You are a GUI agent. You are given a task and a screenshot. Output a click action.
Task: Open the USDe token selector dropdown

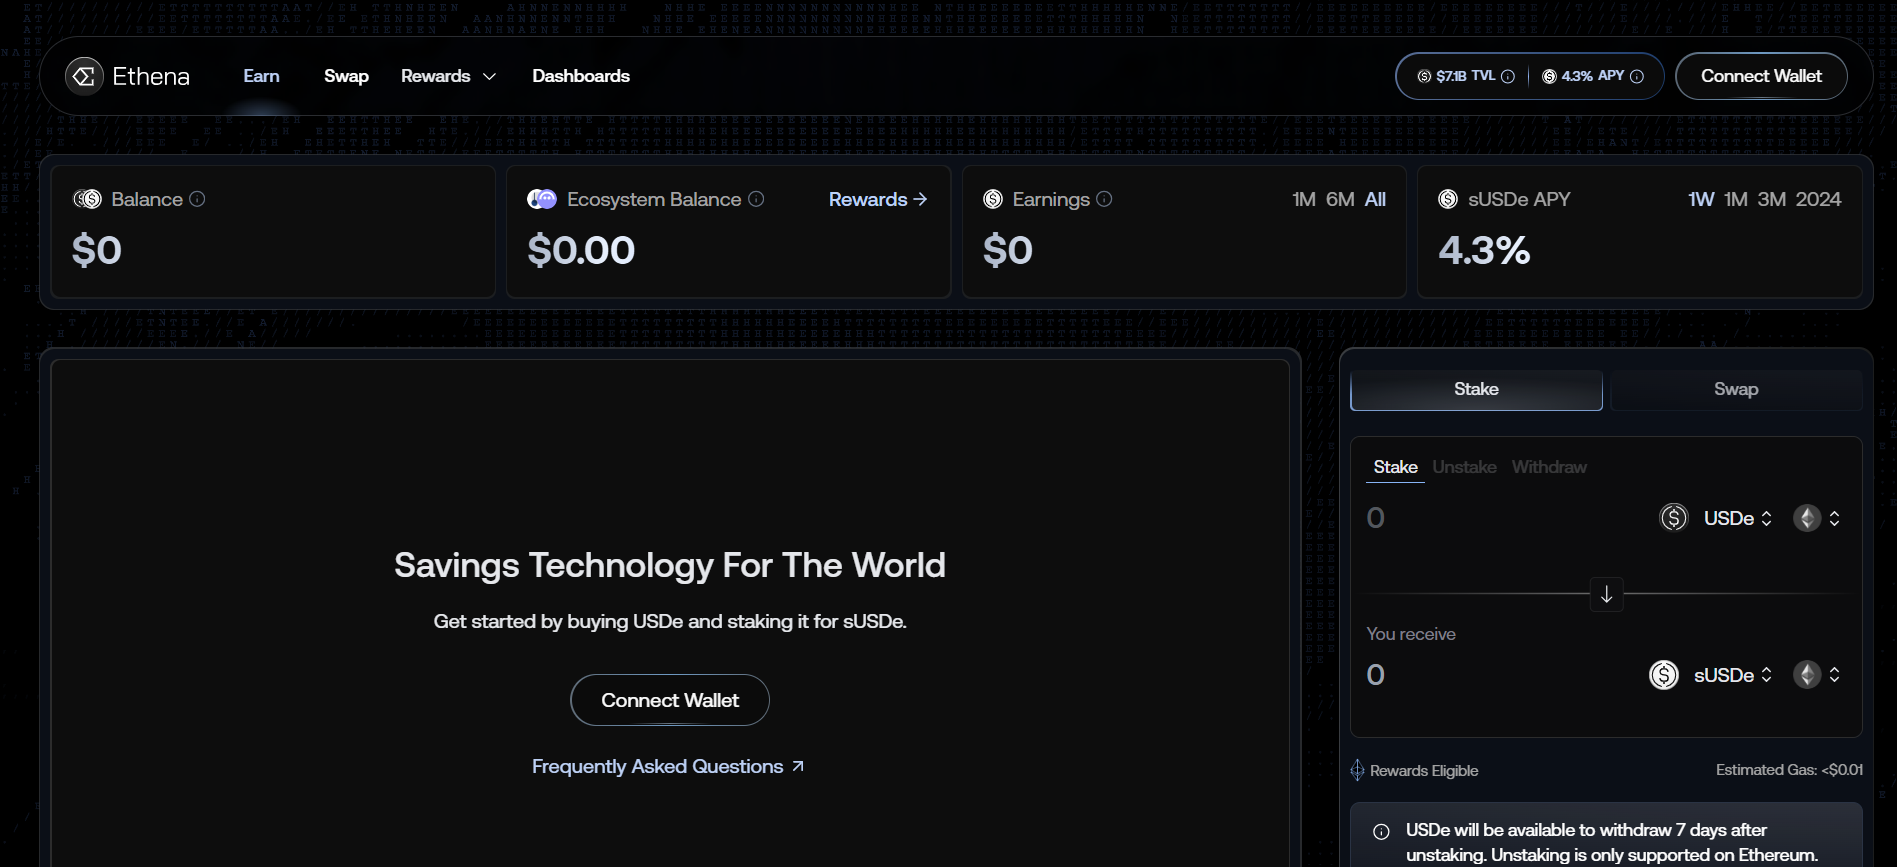coord(1737,518)
